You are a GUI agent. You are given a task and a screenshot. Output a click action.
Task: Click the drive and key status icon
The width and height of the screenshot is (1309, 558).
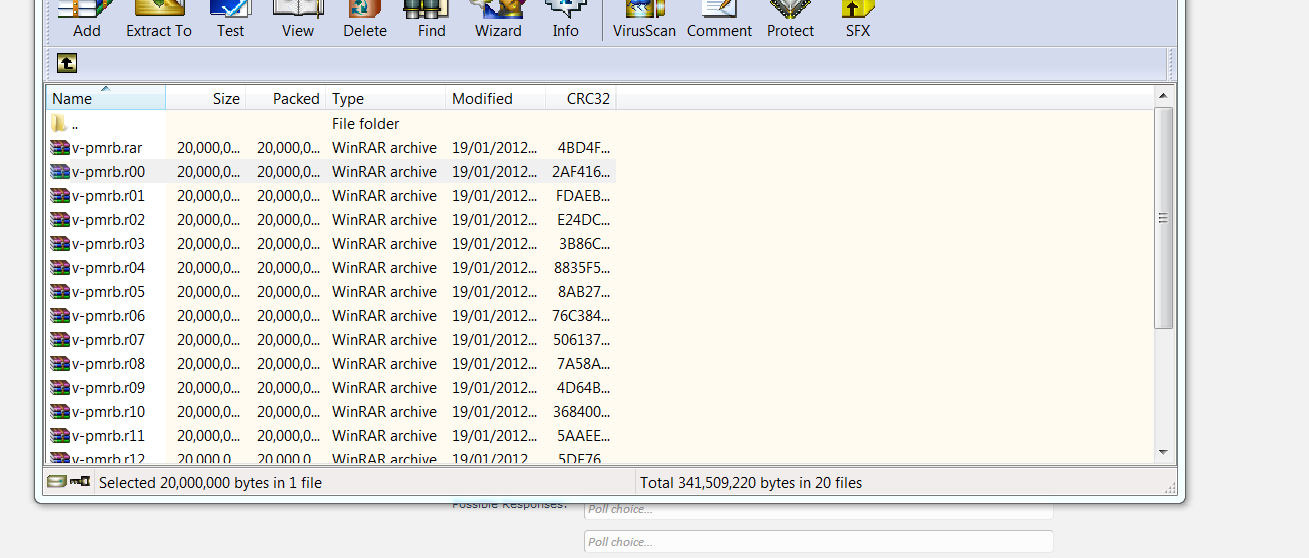[x=69, y=482]
